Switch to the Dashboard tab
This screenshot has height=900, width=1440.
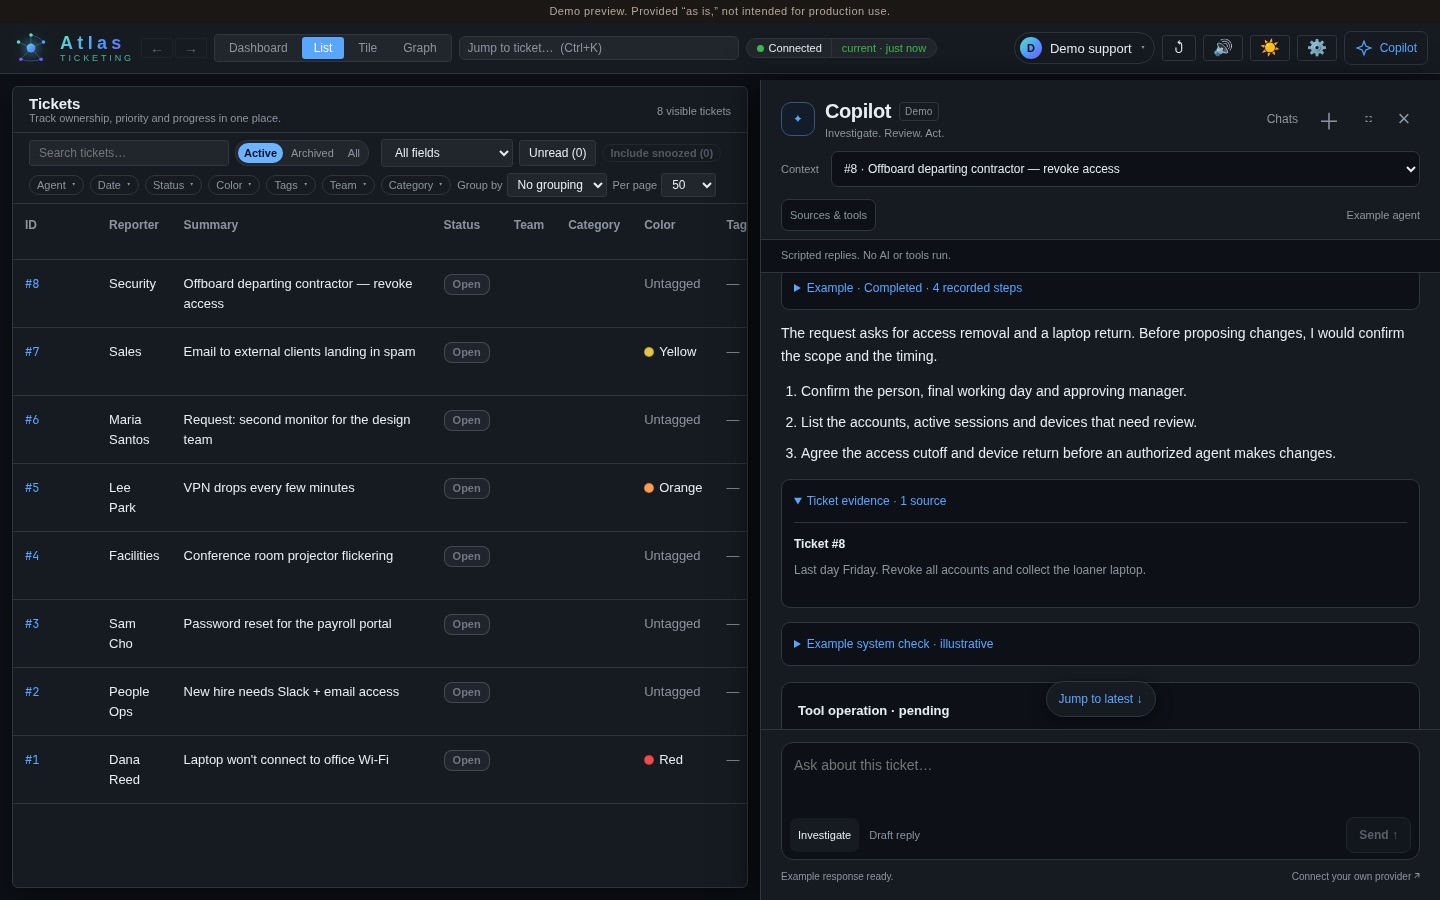[x=258, y=48]
